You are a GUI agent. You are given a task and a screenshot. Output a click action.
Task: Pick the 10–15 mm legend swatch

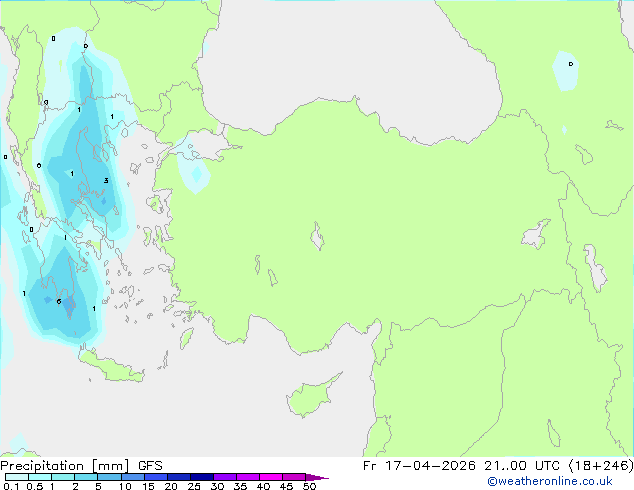(133, 477)
